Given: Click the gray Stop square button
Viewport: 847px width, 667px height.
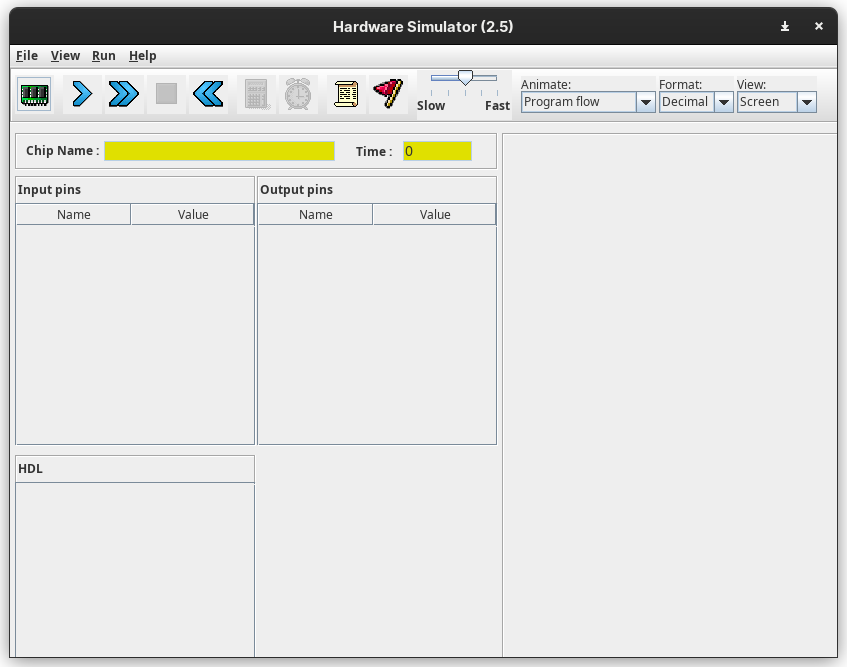Looking at the screenshot, I should [x=166, y=95].
